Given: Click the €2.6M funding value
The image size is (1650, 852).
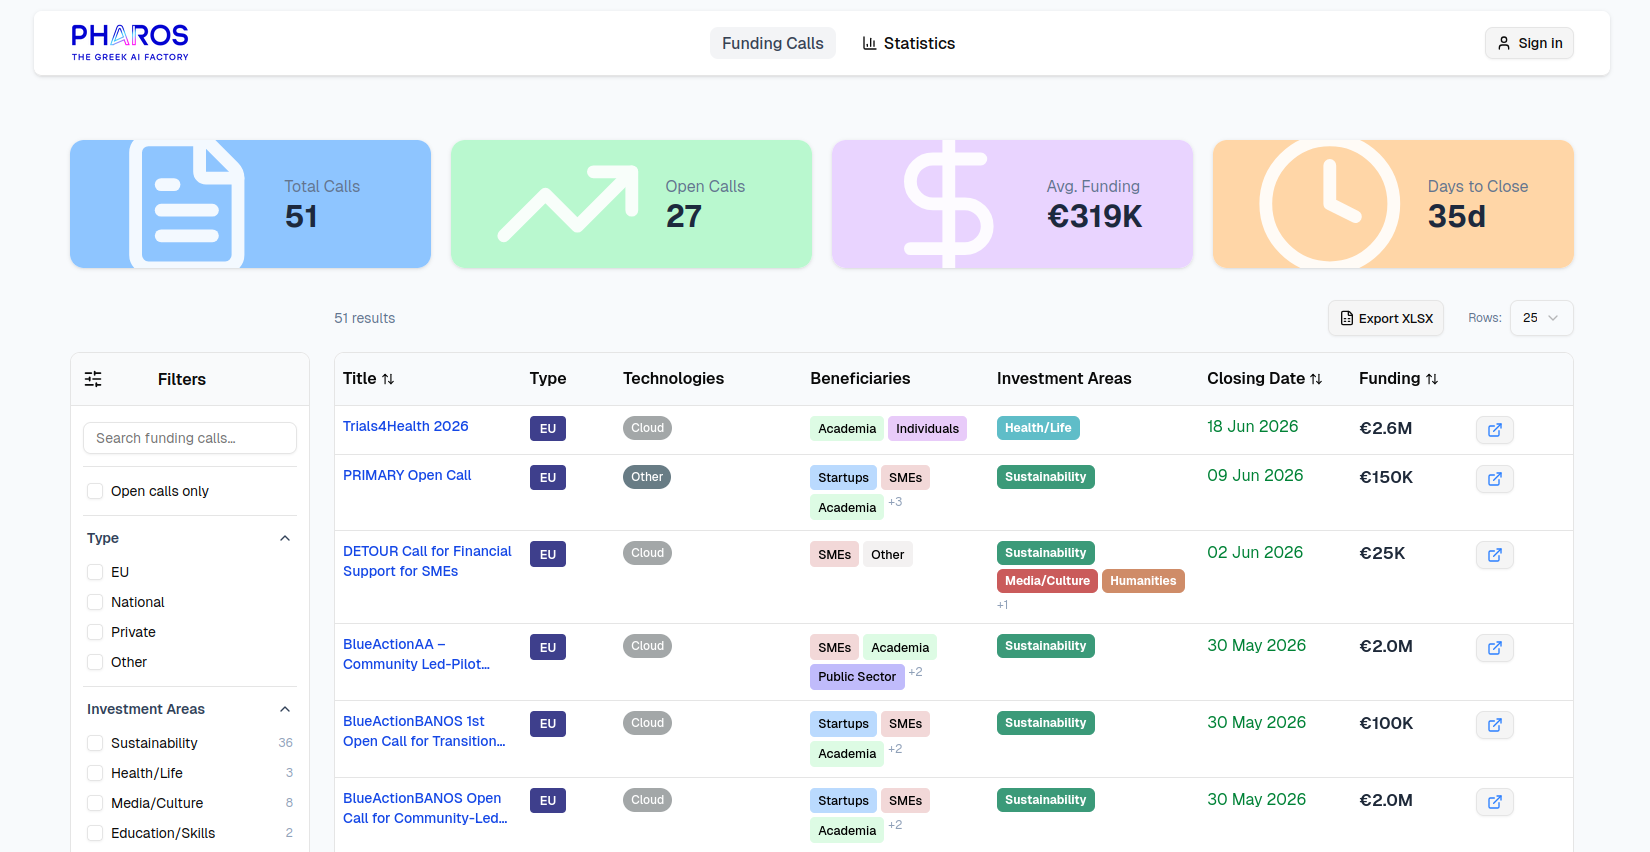Looking at the screenshot, I should [1386, 428].
